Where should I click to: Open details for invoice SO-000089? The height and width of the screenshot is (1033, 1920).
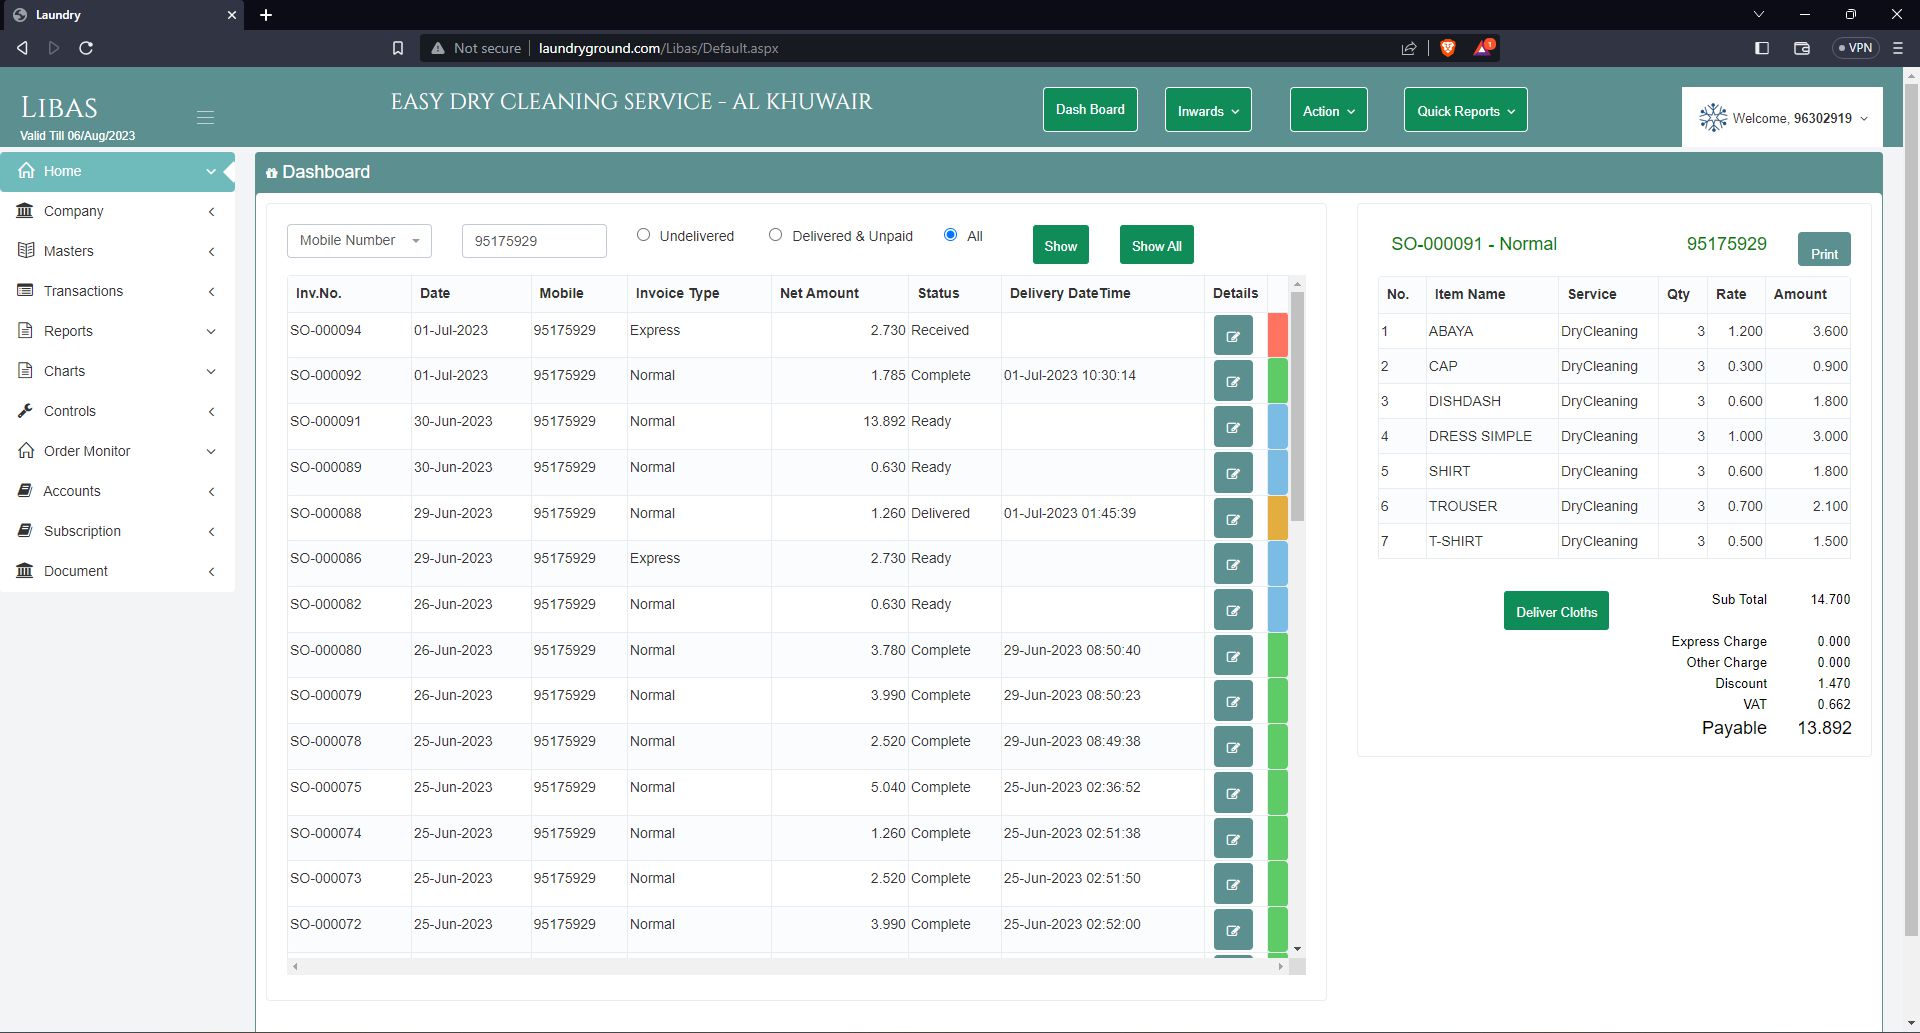[1233, 473]
